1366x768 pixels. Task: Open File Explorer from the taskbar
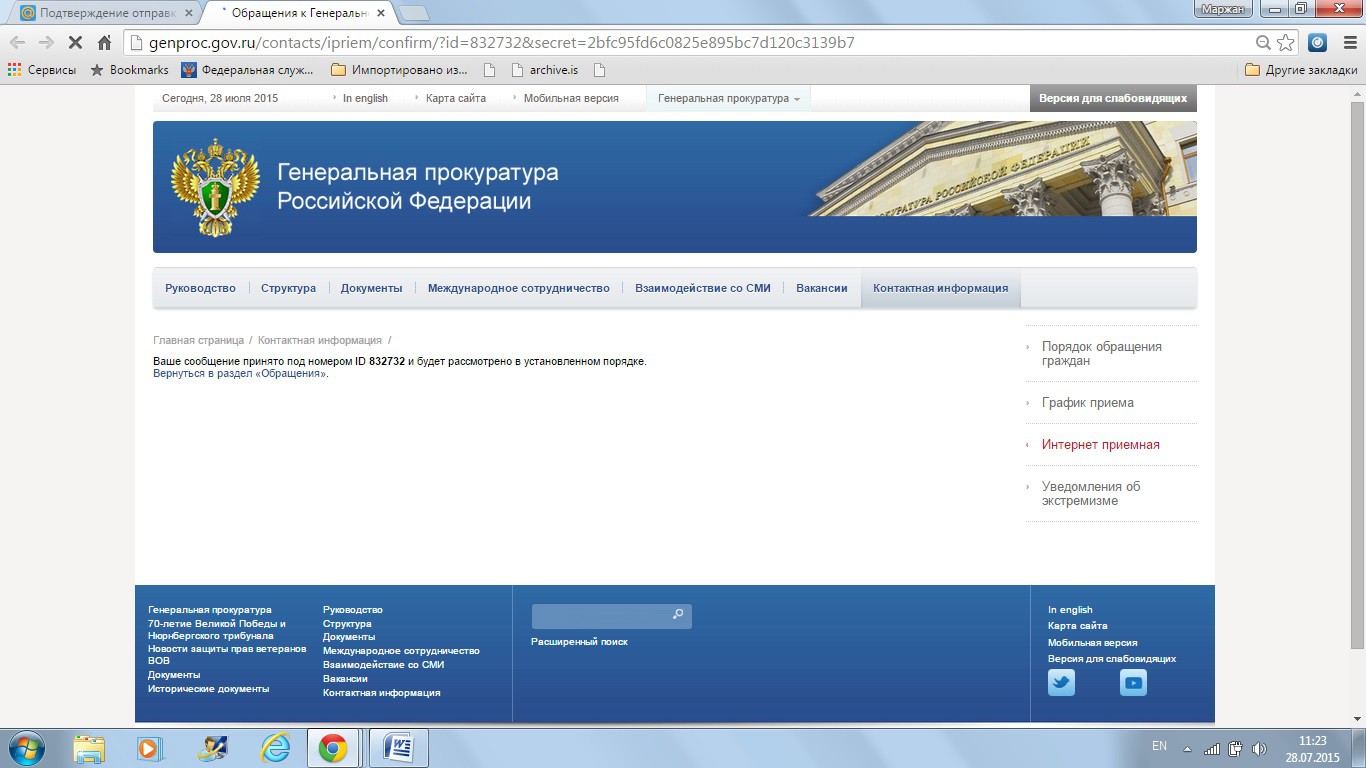pyautogui.click(x=89, y=748)
